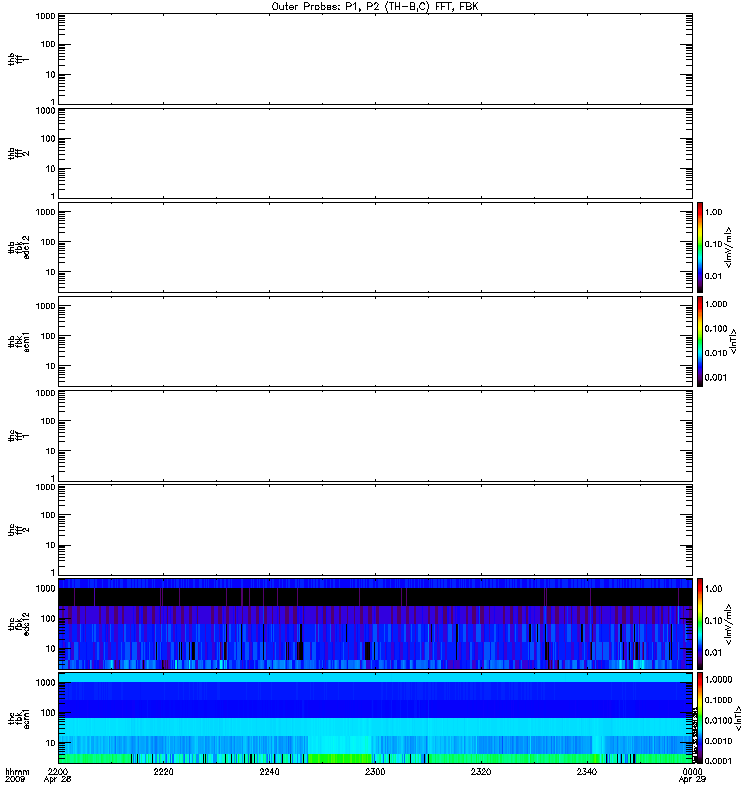Click the thb fbk edc12 mV/m color bar
Image resolution: width=750 pixels, height=800 pixels.
click(700, 247)
